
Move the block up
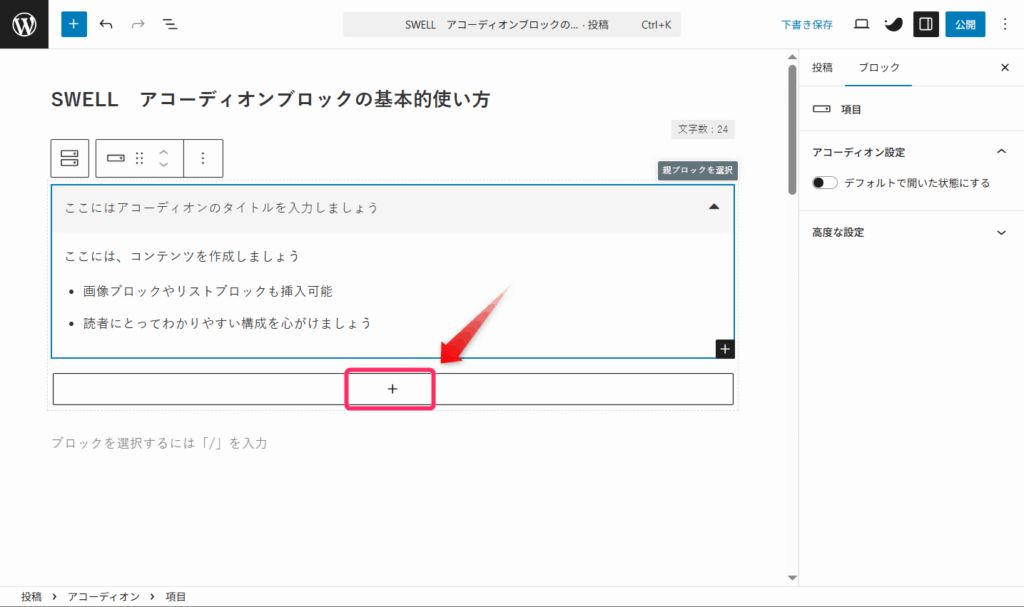point(163,152)
